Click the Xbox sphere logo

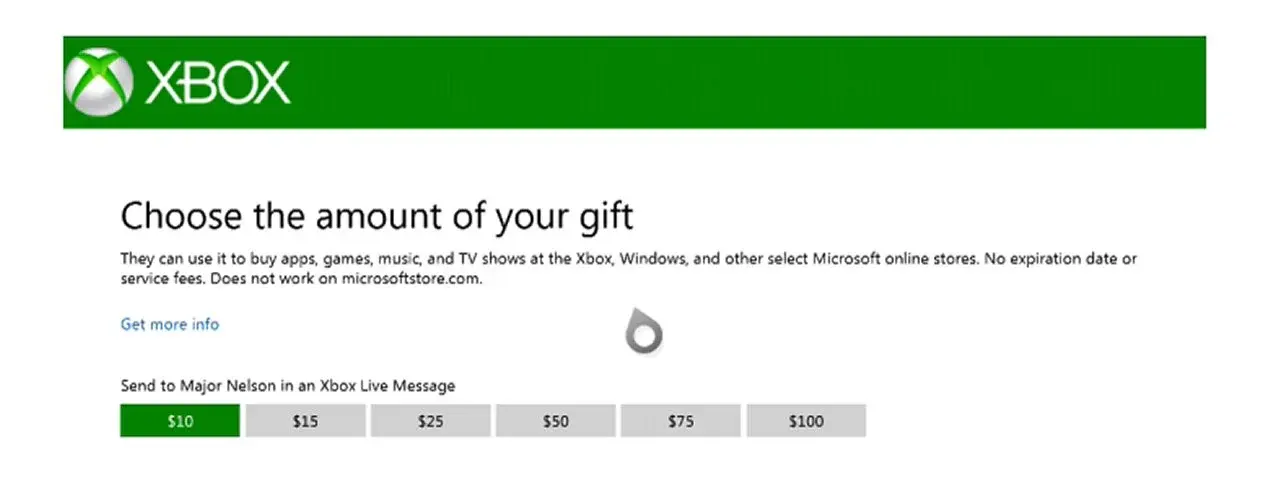(x=98, y=82)
